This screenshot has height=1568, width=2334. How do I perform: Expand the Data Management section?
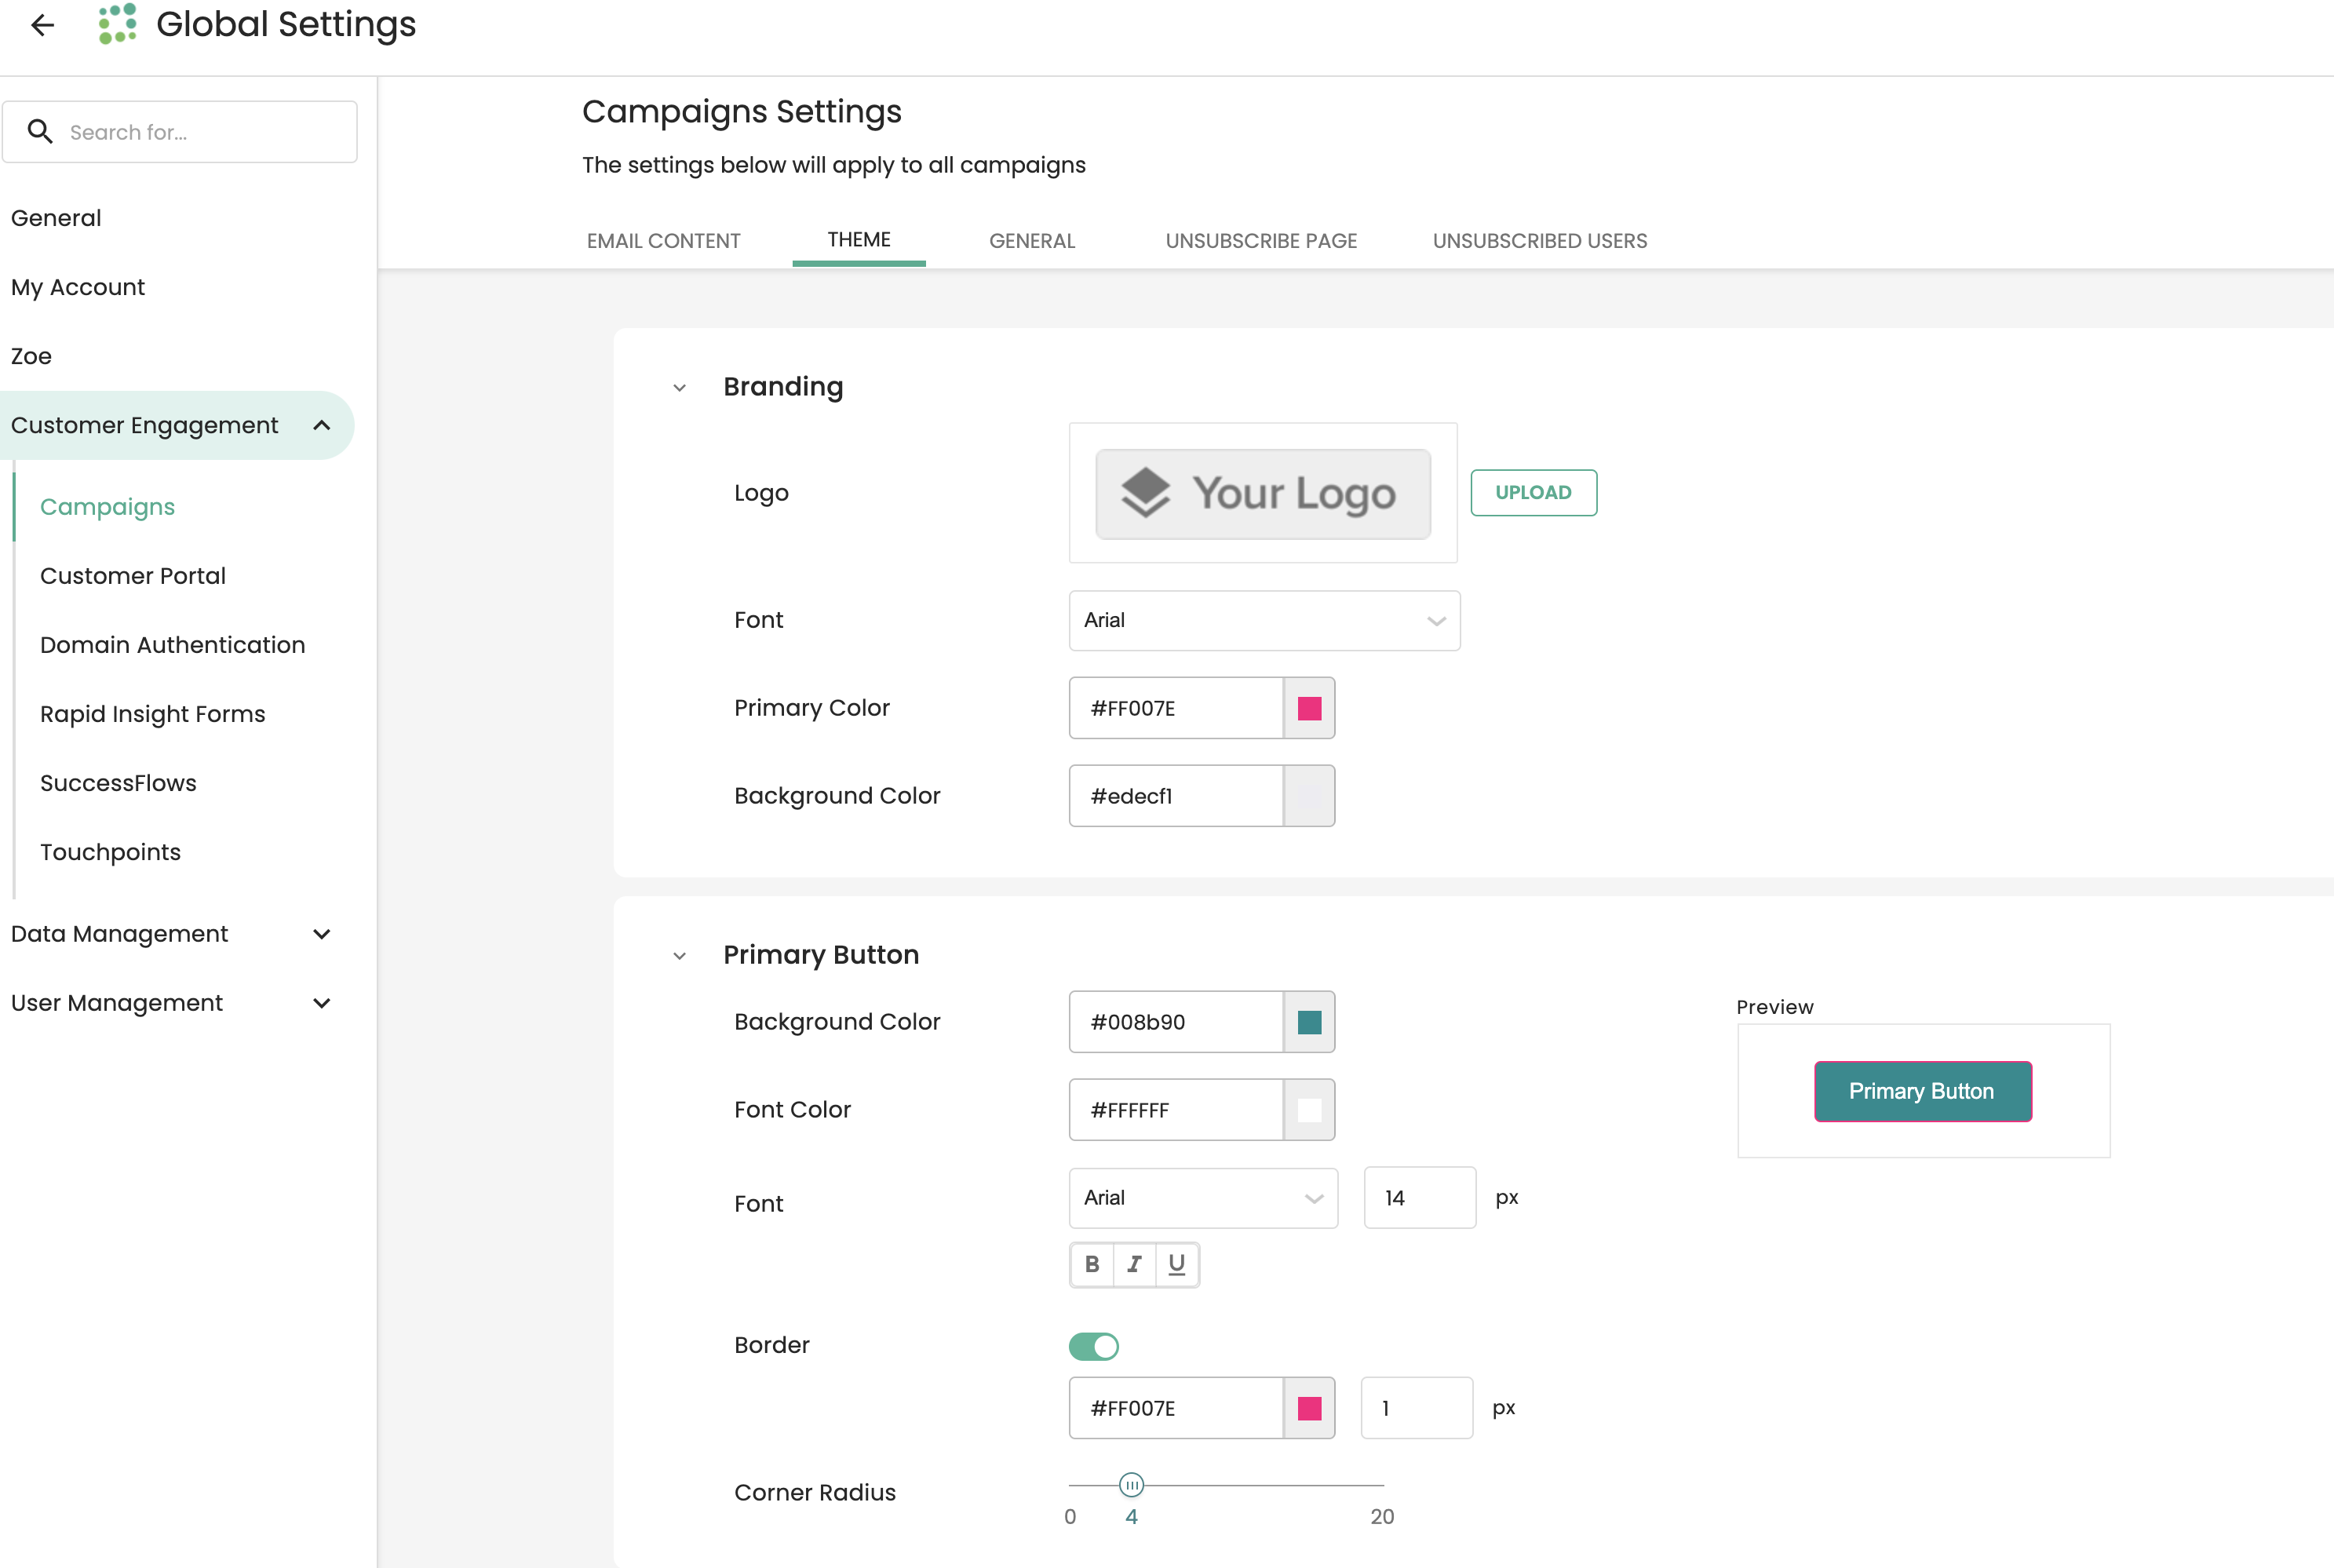321,934
